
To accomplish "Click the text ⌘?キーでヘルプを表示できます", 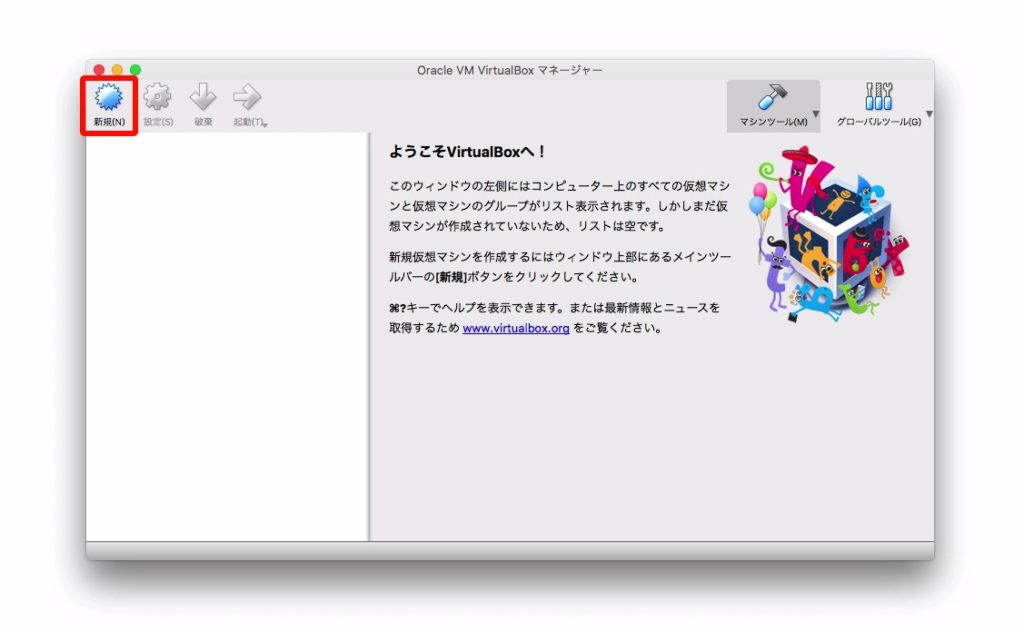I will pyautogui.click(x=477, y=308).
